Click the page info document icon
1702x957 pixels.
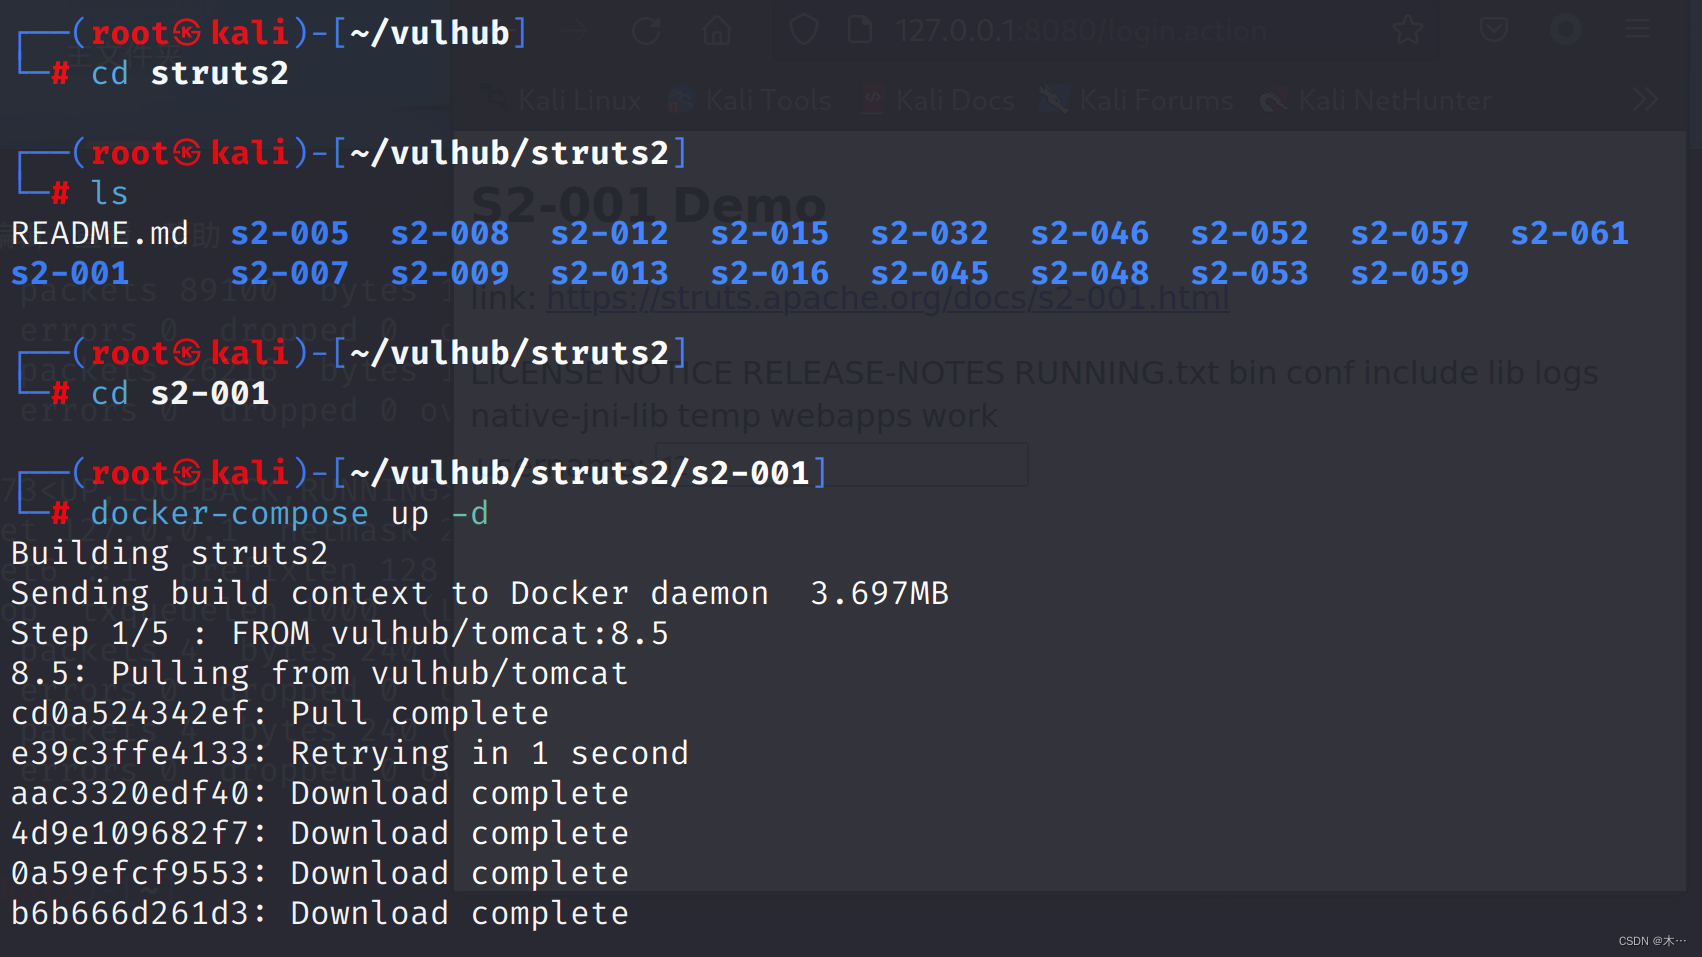coord(860,30)
